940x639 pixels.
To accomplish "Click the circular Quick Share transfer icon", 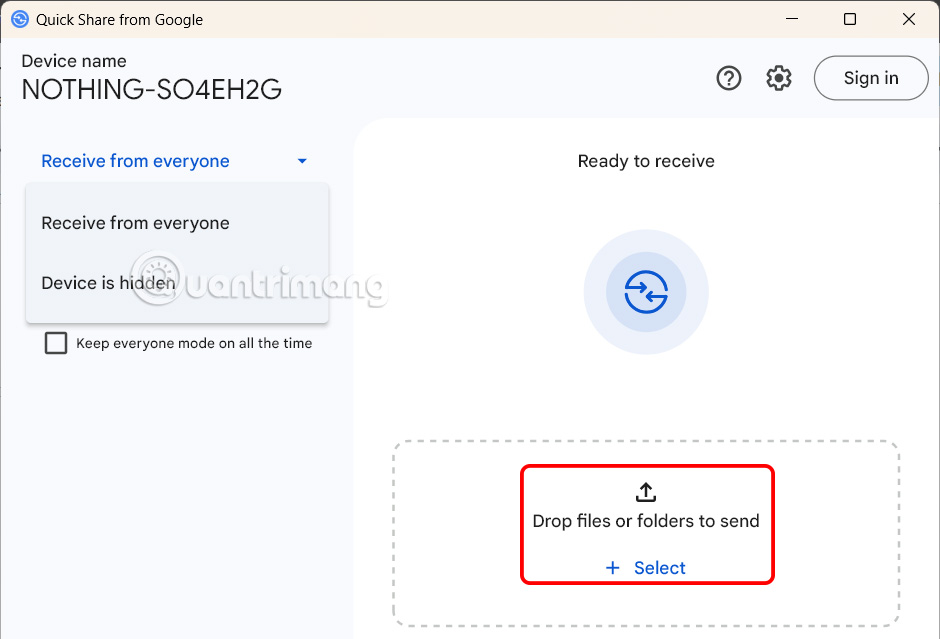I will 646,292.
